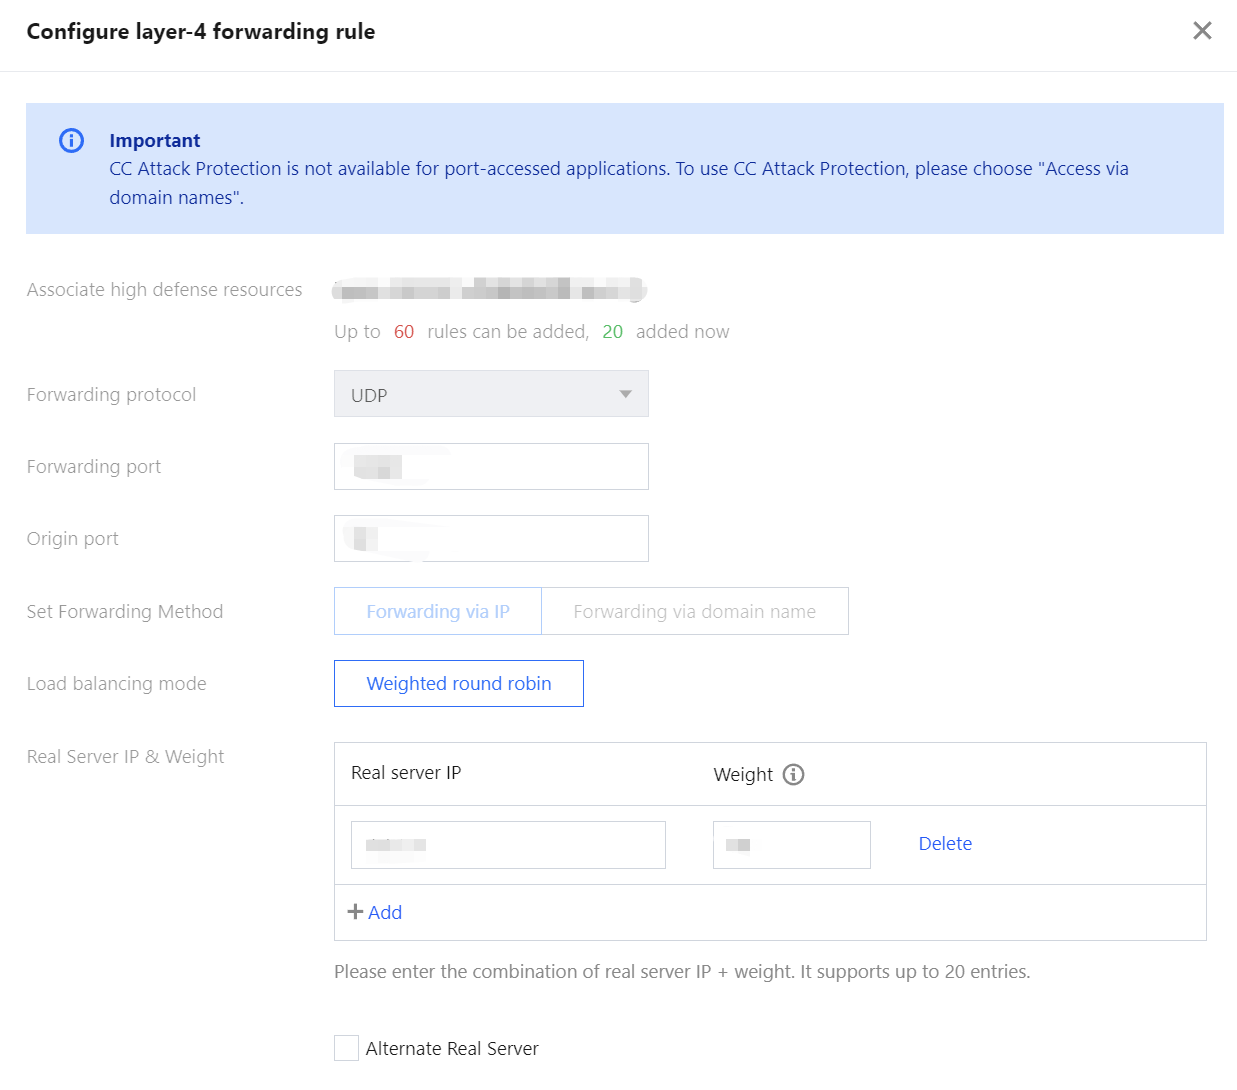Switch to Forwarding via domain name
The height and width of the screenshot is (1090, 1237).
pos(694,611)
